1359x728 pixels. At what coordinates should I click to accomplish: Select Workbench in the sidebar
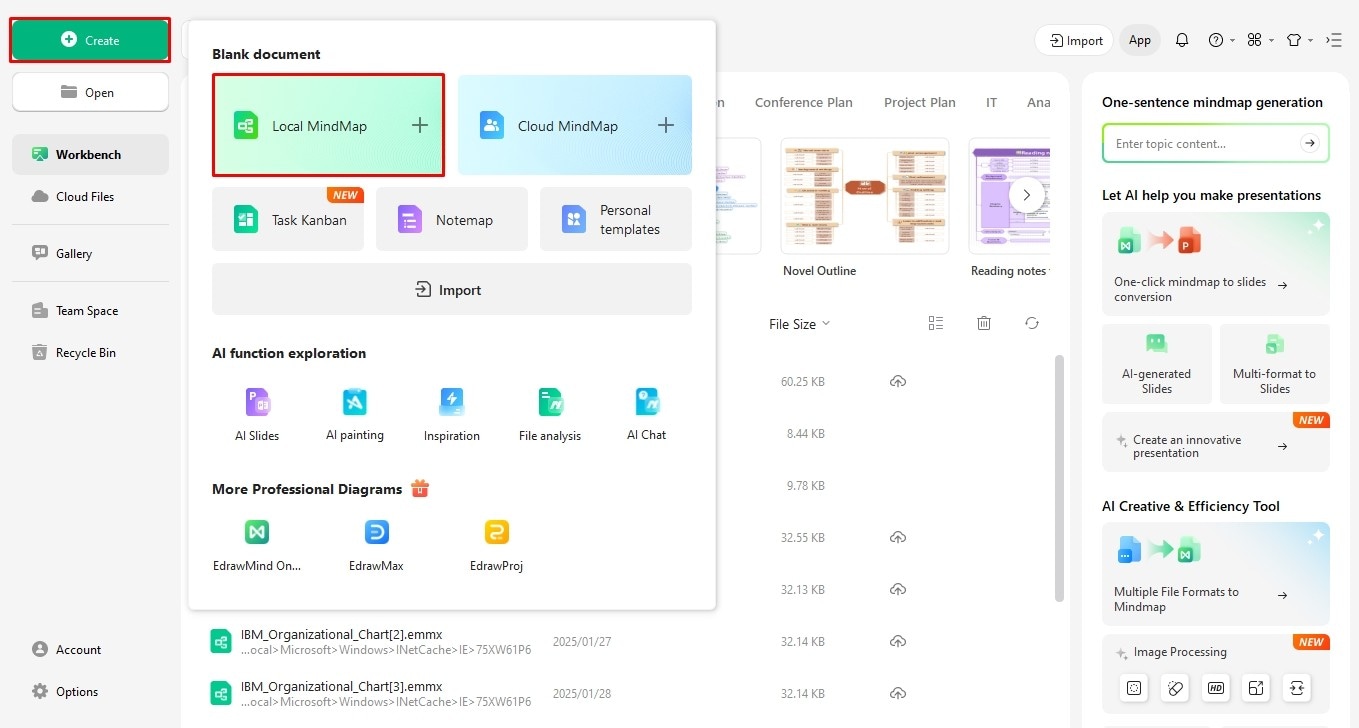[x=90, y=154]
